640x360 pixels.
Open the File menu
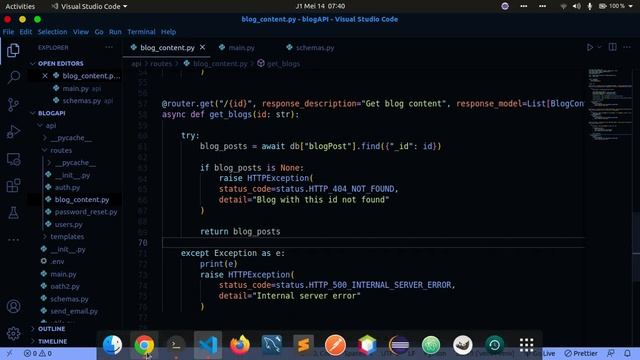tap(8, 32)
